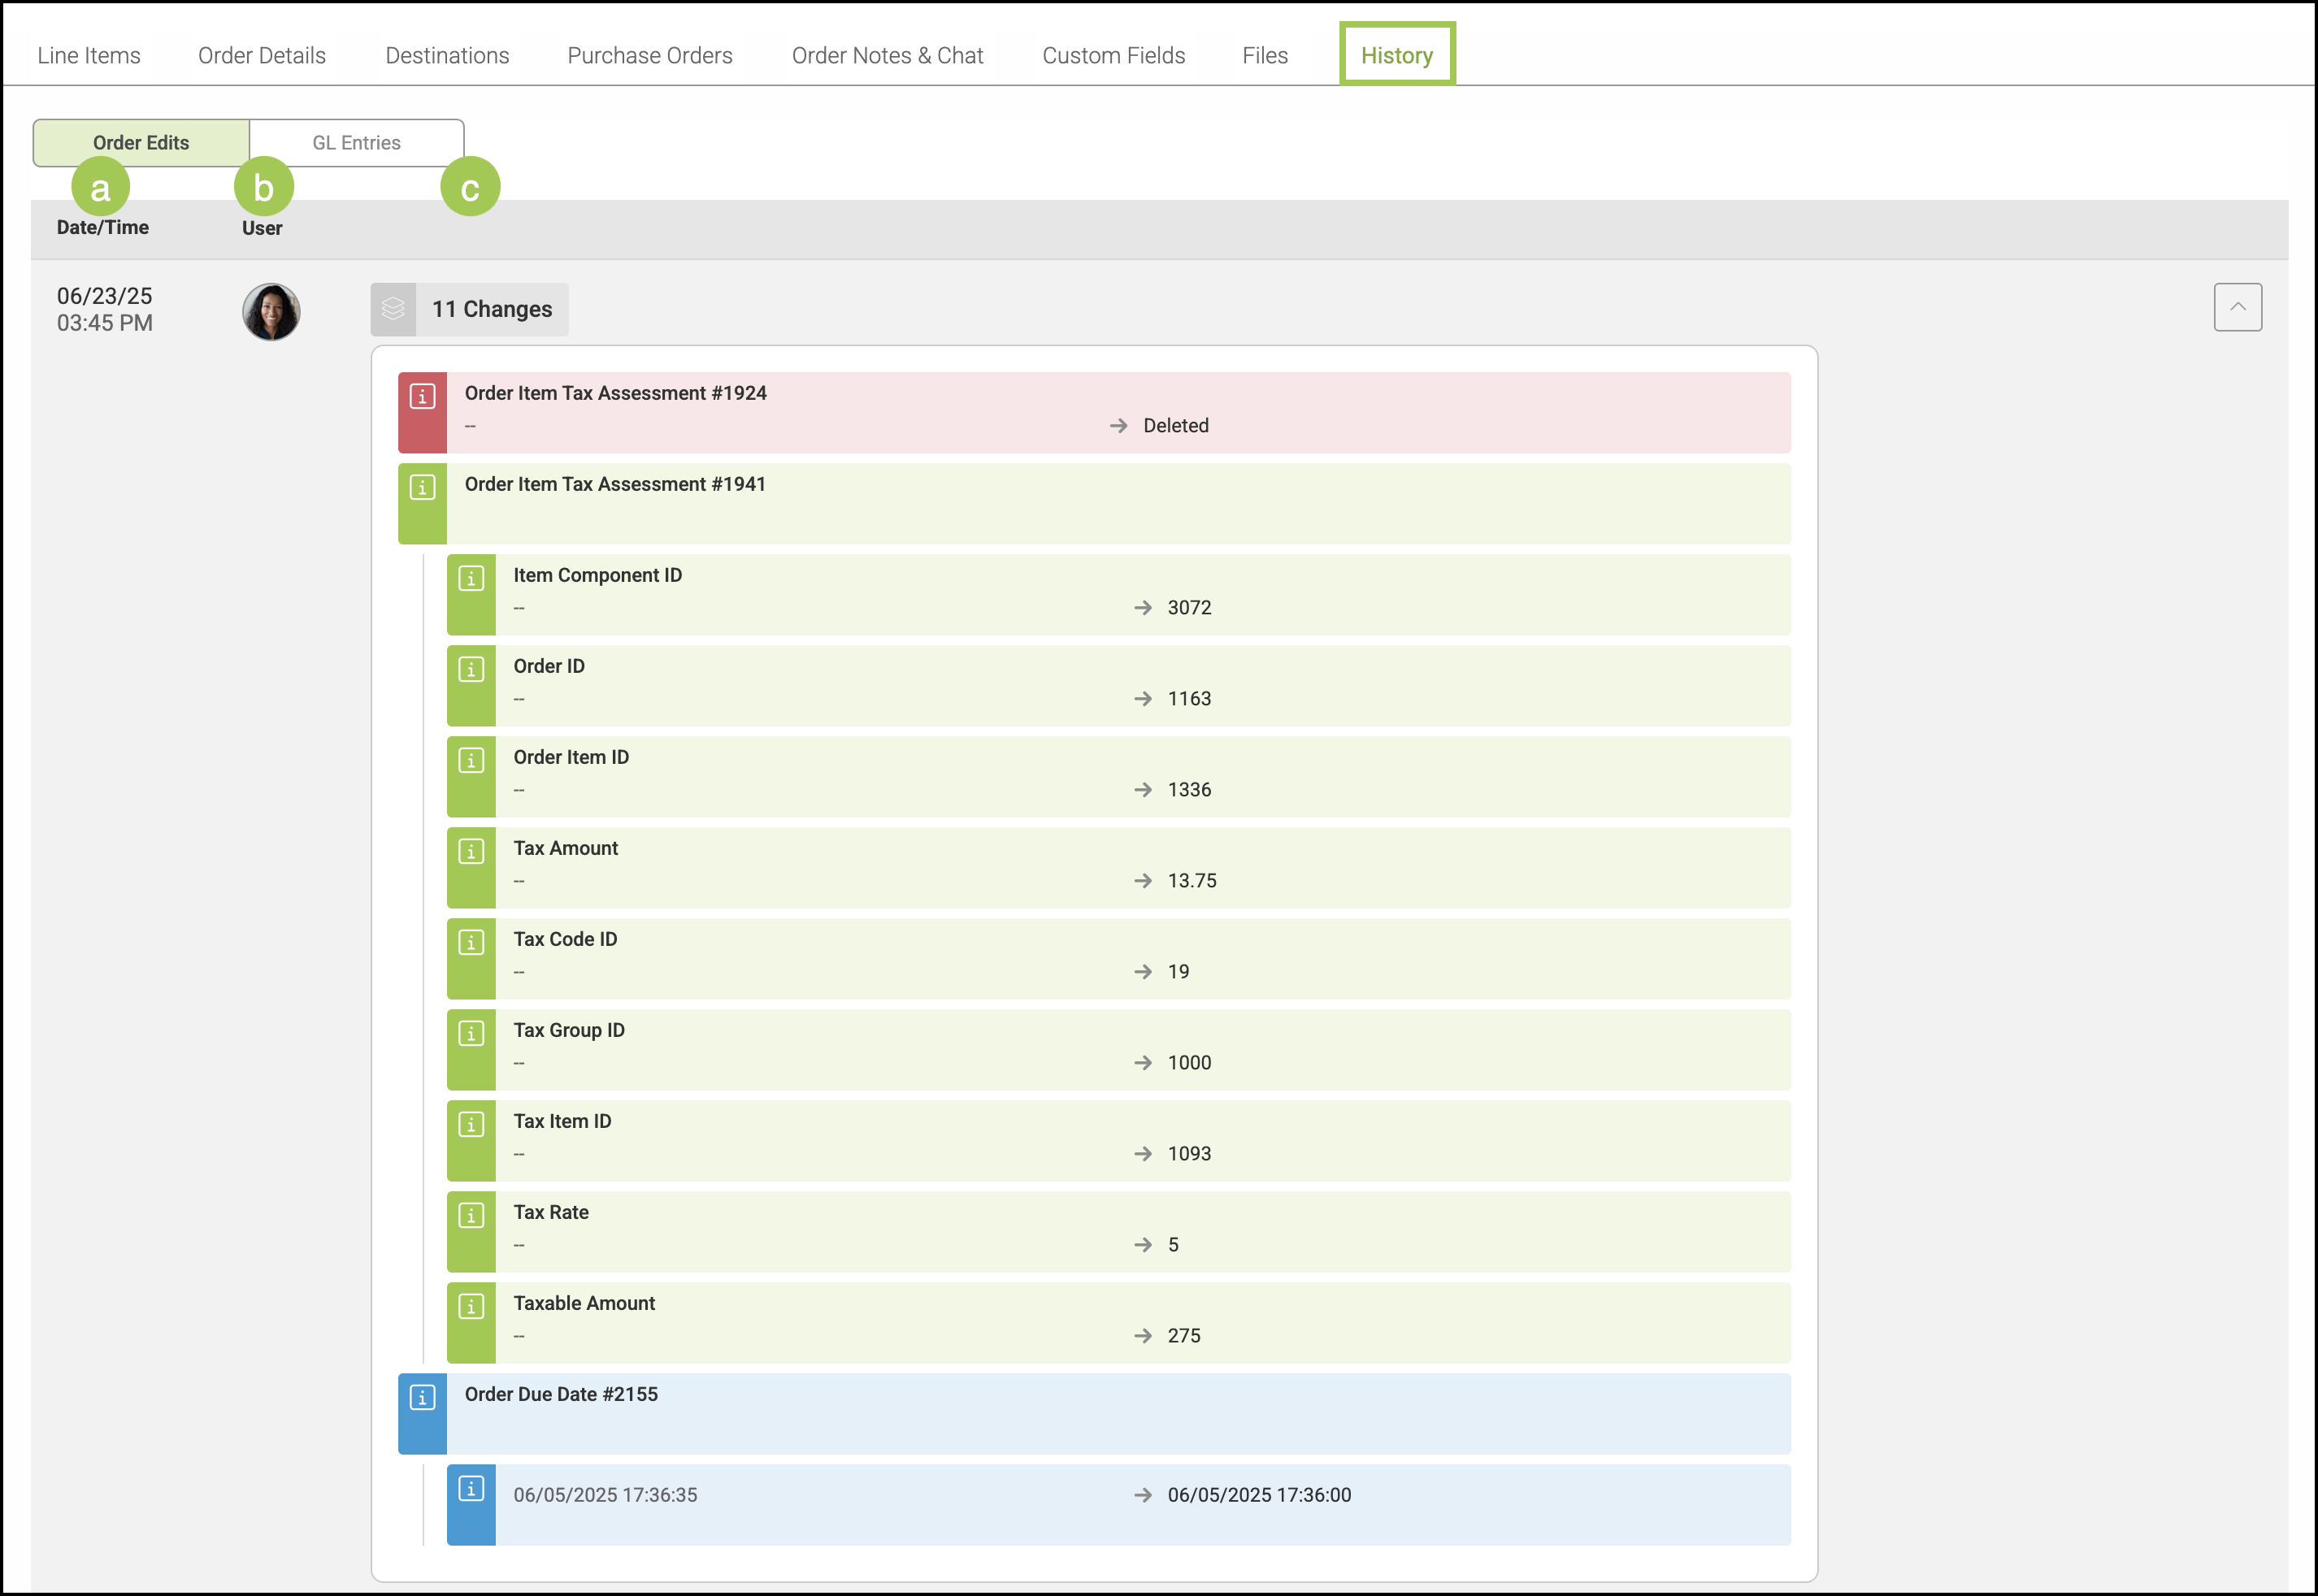The height and width of the screenshot is (1596, 2318).
Task: Switch to the GL Entries view
Action: pos(356,143)
